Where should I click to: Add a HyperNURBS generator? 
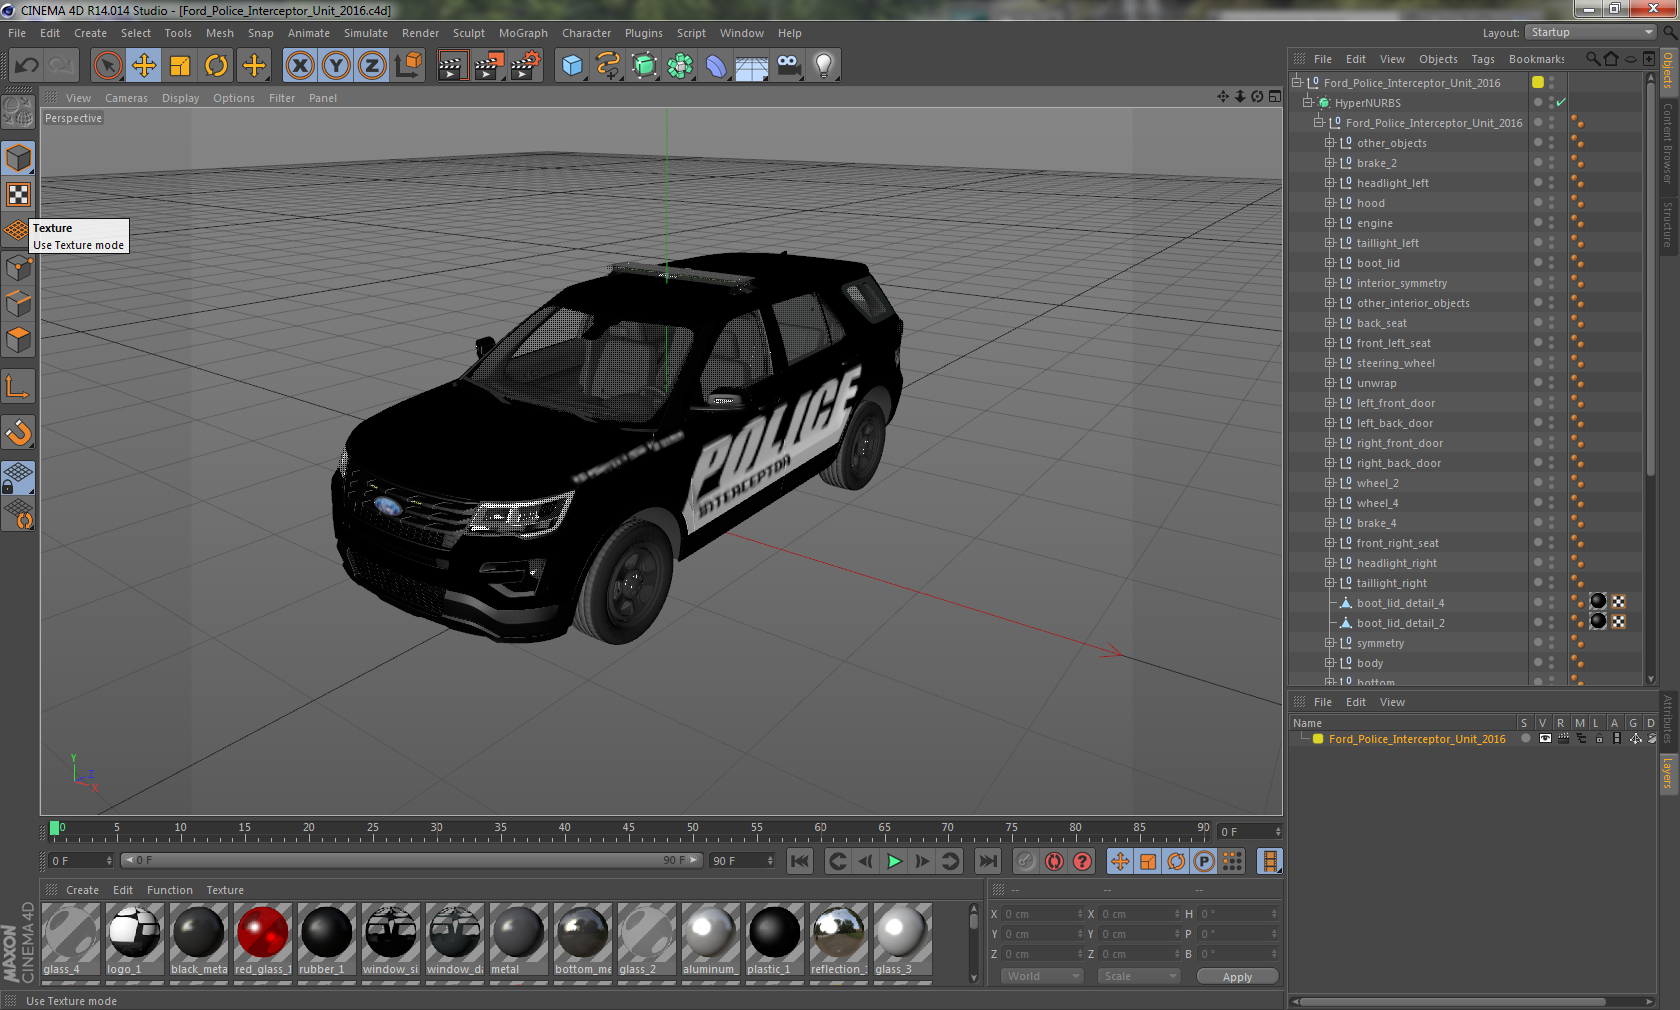click(644, 66)
